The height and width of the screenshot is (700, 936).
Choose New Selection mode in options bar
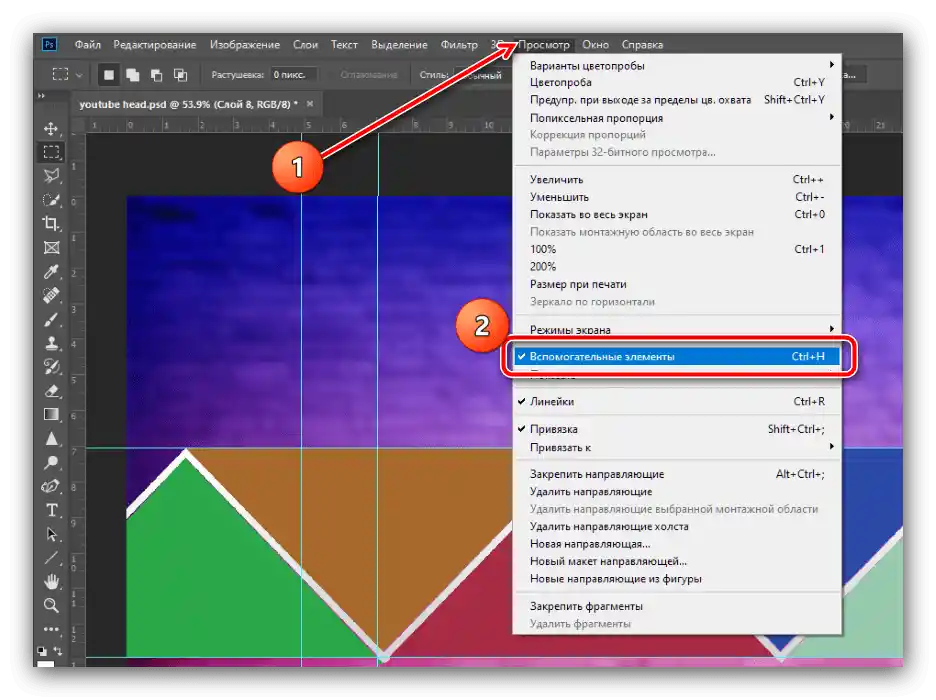click(109, 75)
